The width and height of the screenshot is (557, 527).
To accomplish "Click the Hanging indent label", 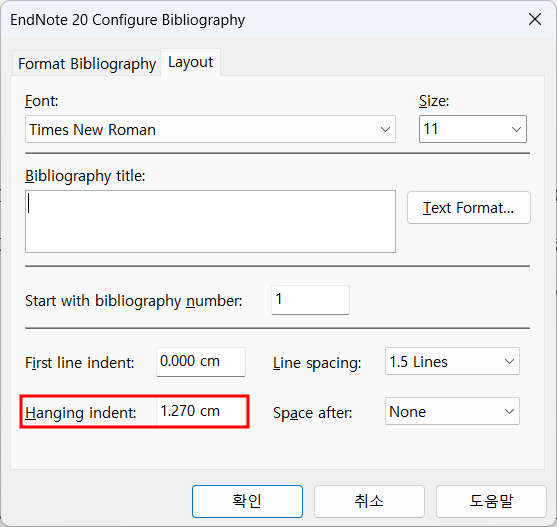I will pyautogui.click(x=81, y=413).
